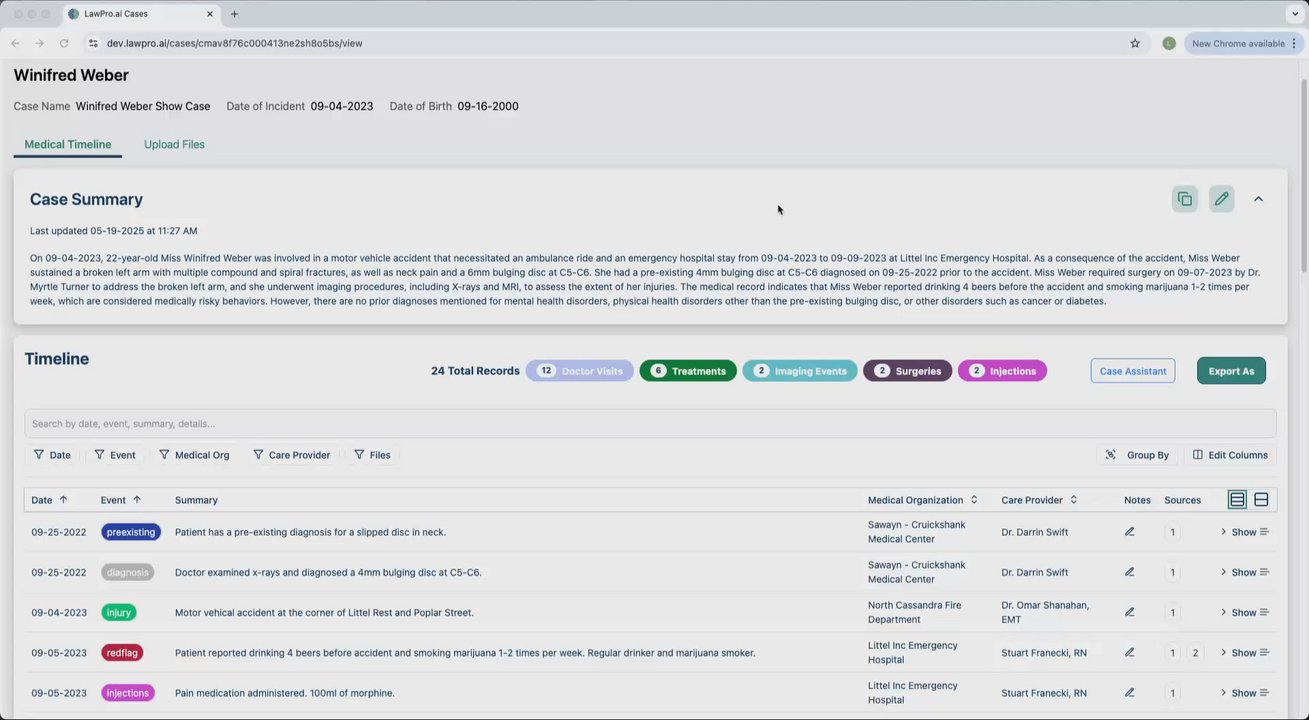Open the Chrome profile avatar
The image size is (1309, 720).
(x=1169, y=43)
